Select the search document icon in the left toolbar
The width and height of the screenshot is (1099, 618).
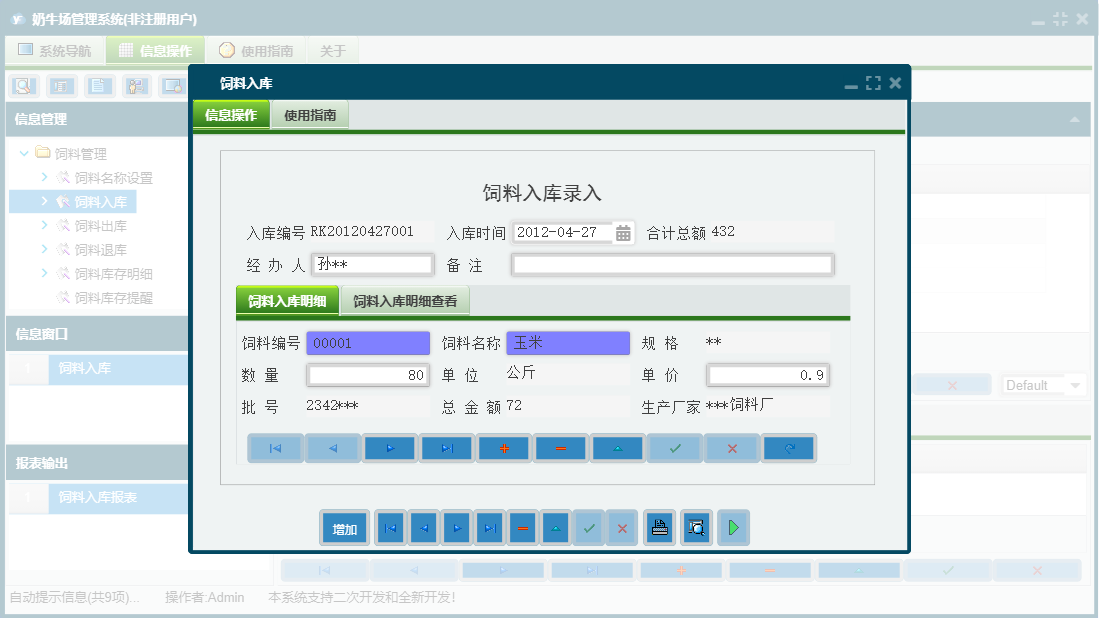click(22, 86)
